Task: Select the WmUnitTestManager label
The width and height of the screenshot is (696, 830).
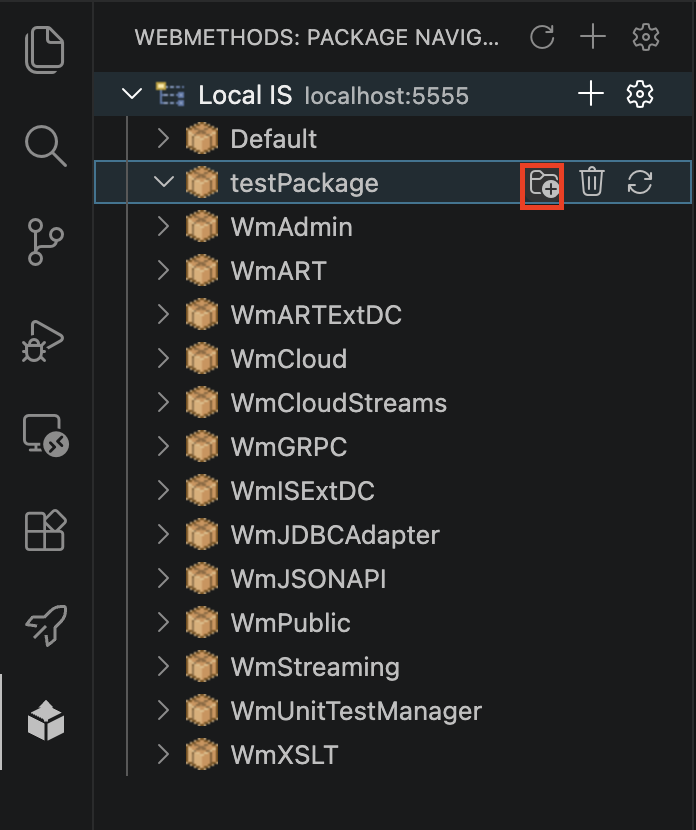Action: tap(356, 711)
